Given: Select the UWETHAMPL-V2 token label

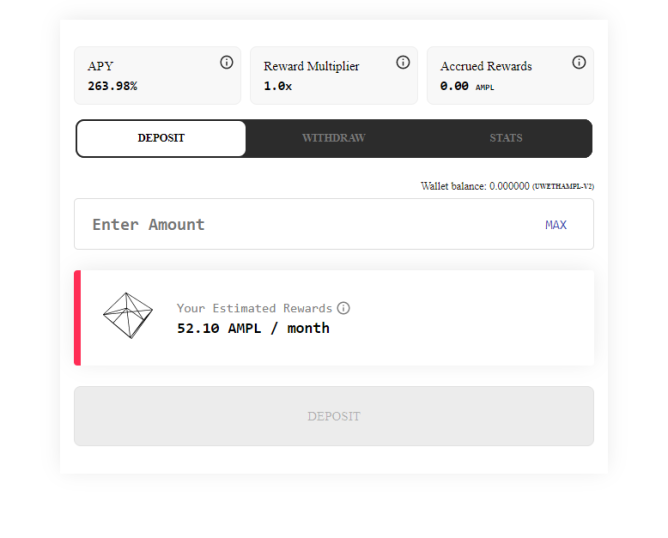Looking at the screenshot, I should 564,186.
